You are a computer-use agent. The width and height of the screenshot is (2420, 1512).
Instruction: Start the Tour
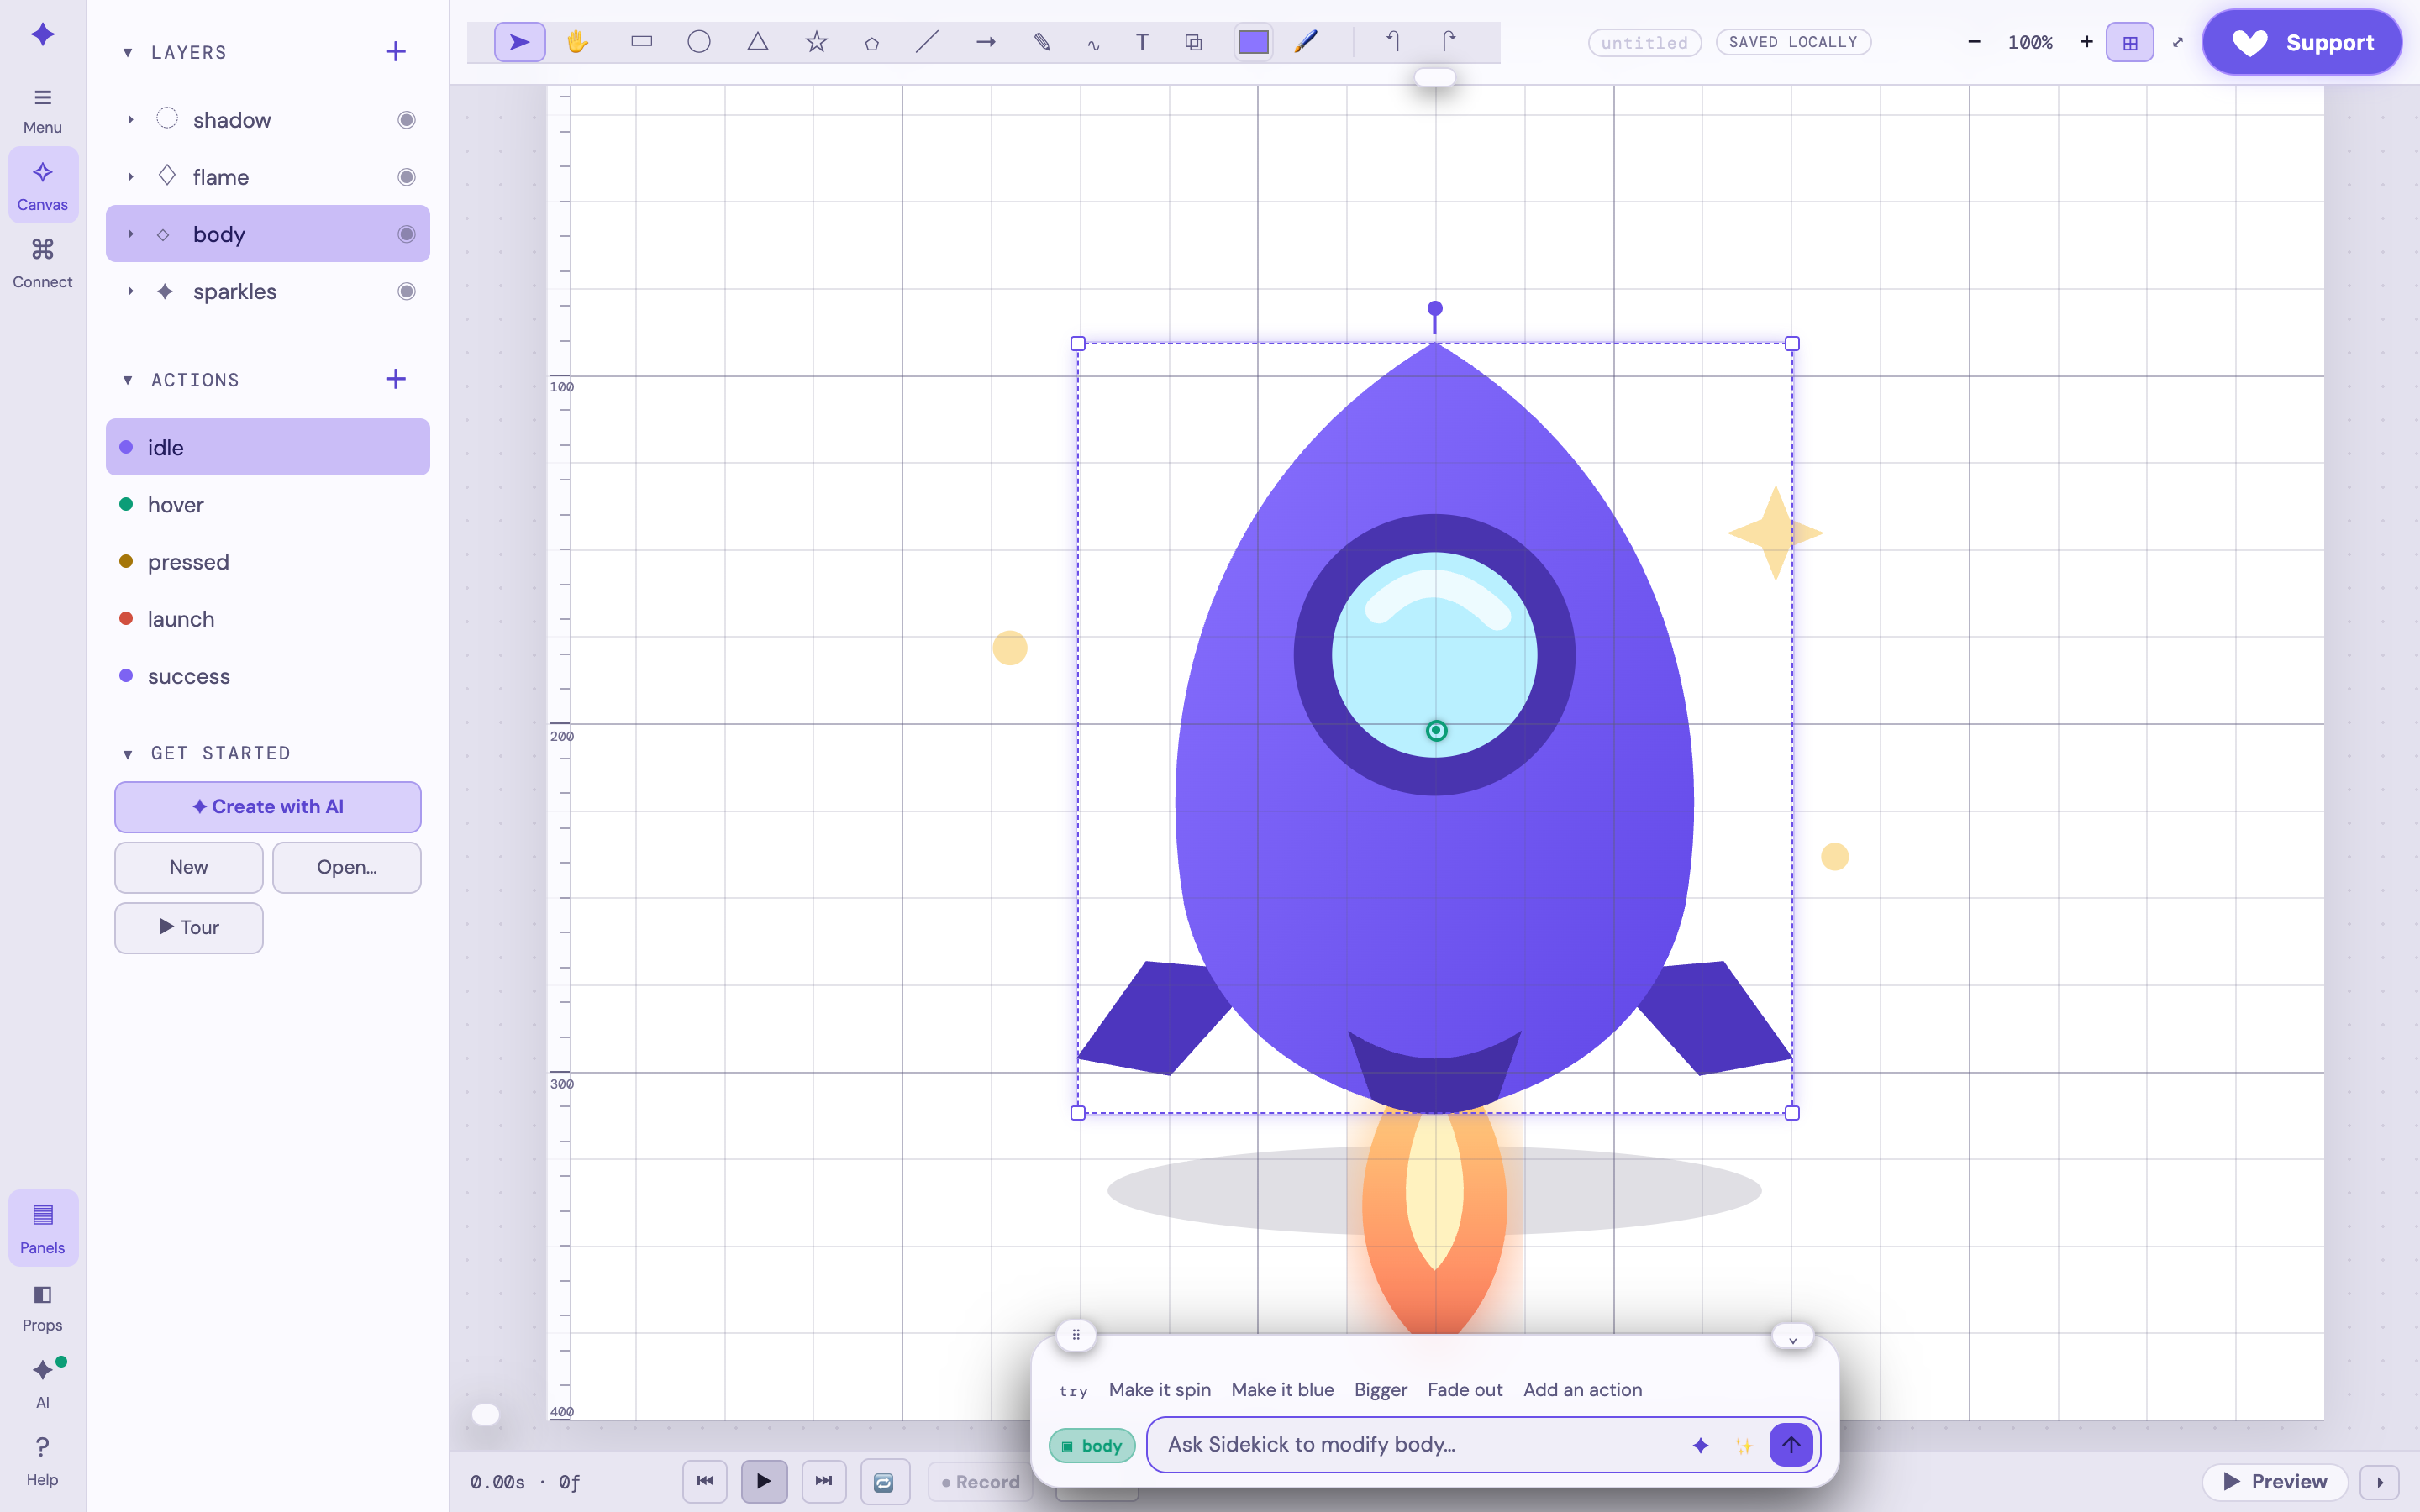(x=189, y=928)
